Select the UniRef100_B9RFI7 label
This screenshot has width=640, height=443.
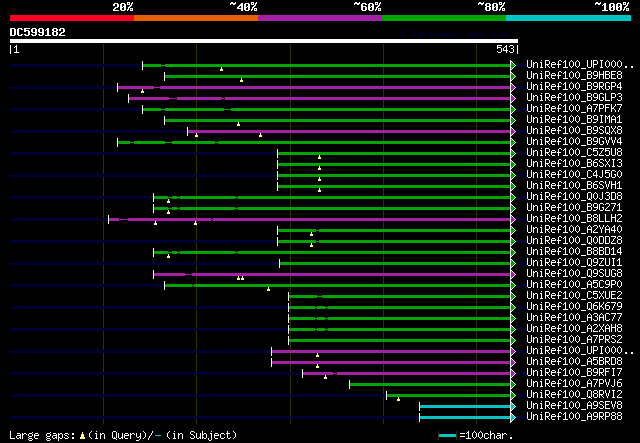[x=574, y=372]
